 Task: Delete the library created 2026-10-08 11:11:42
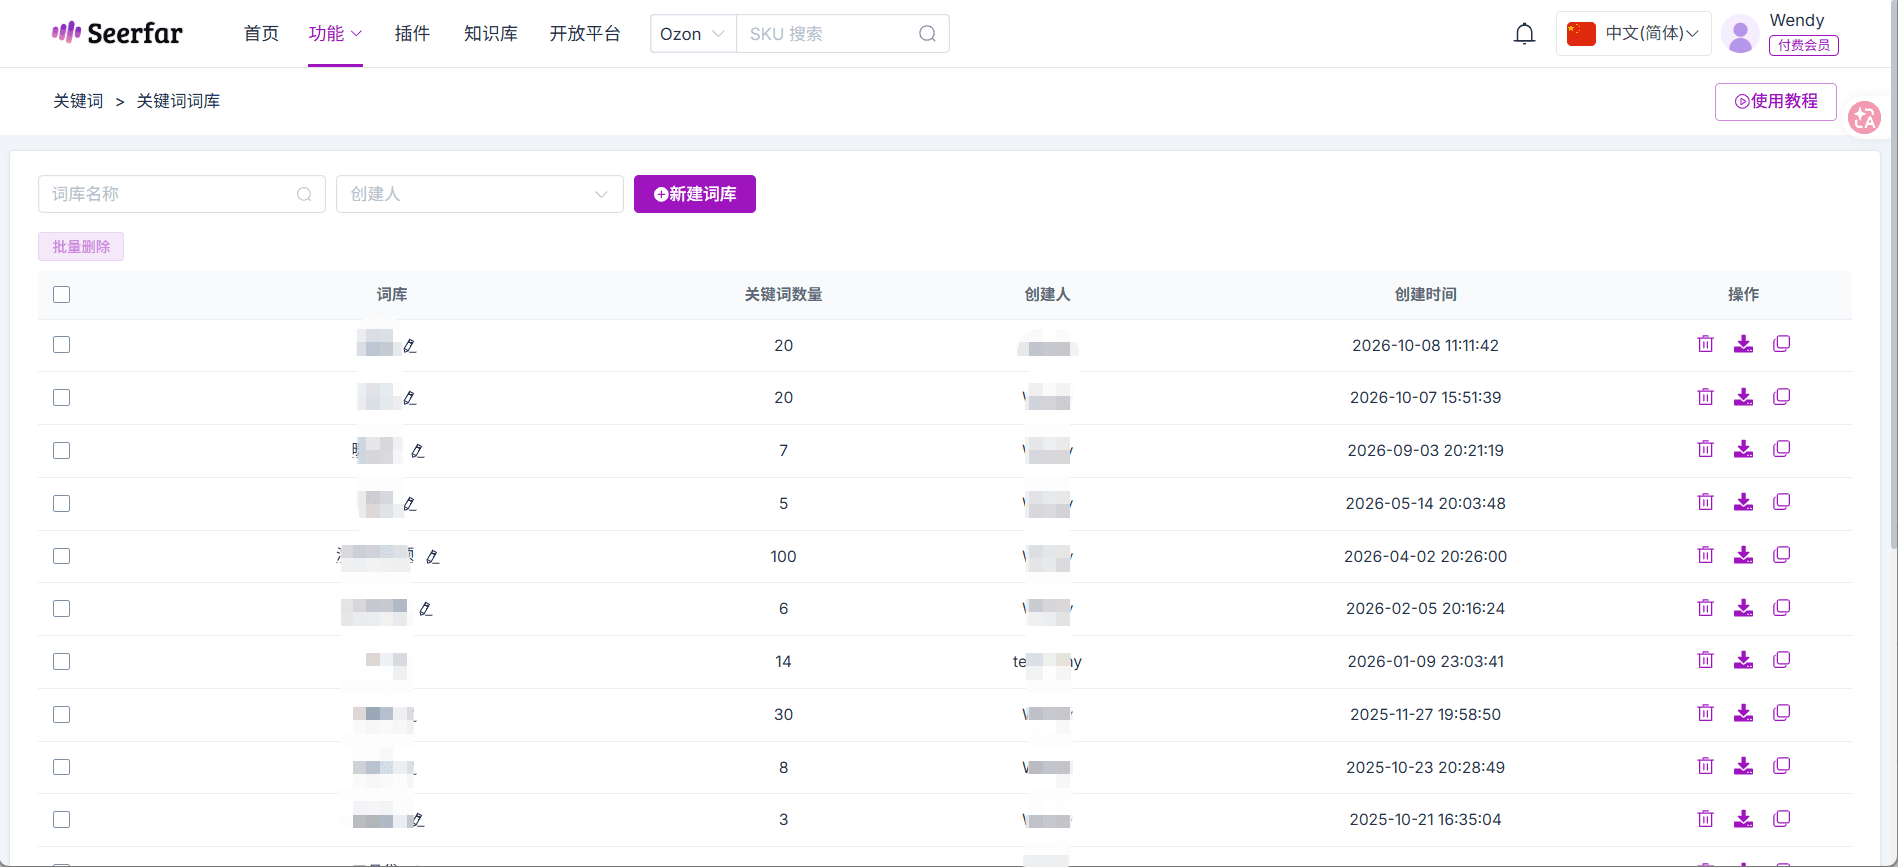(1705, 344)
